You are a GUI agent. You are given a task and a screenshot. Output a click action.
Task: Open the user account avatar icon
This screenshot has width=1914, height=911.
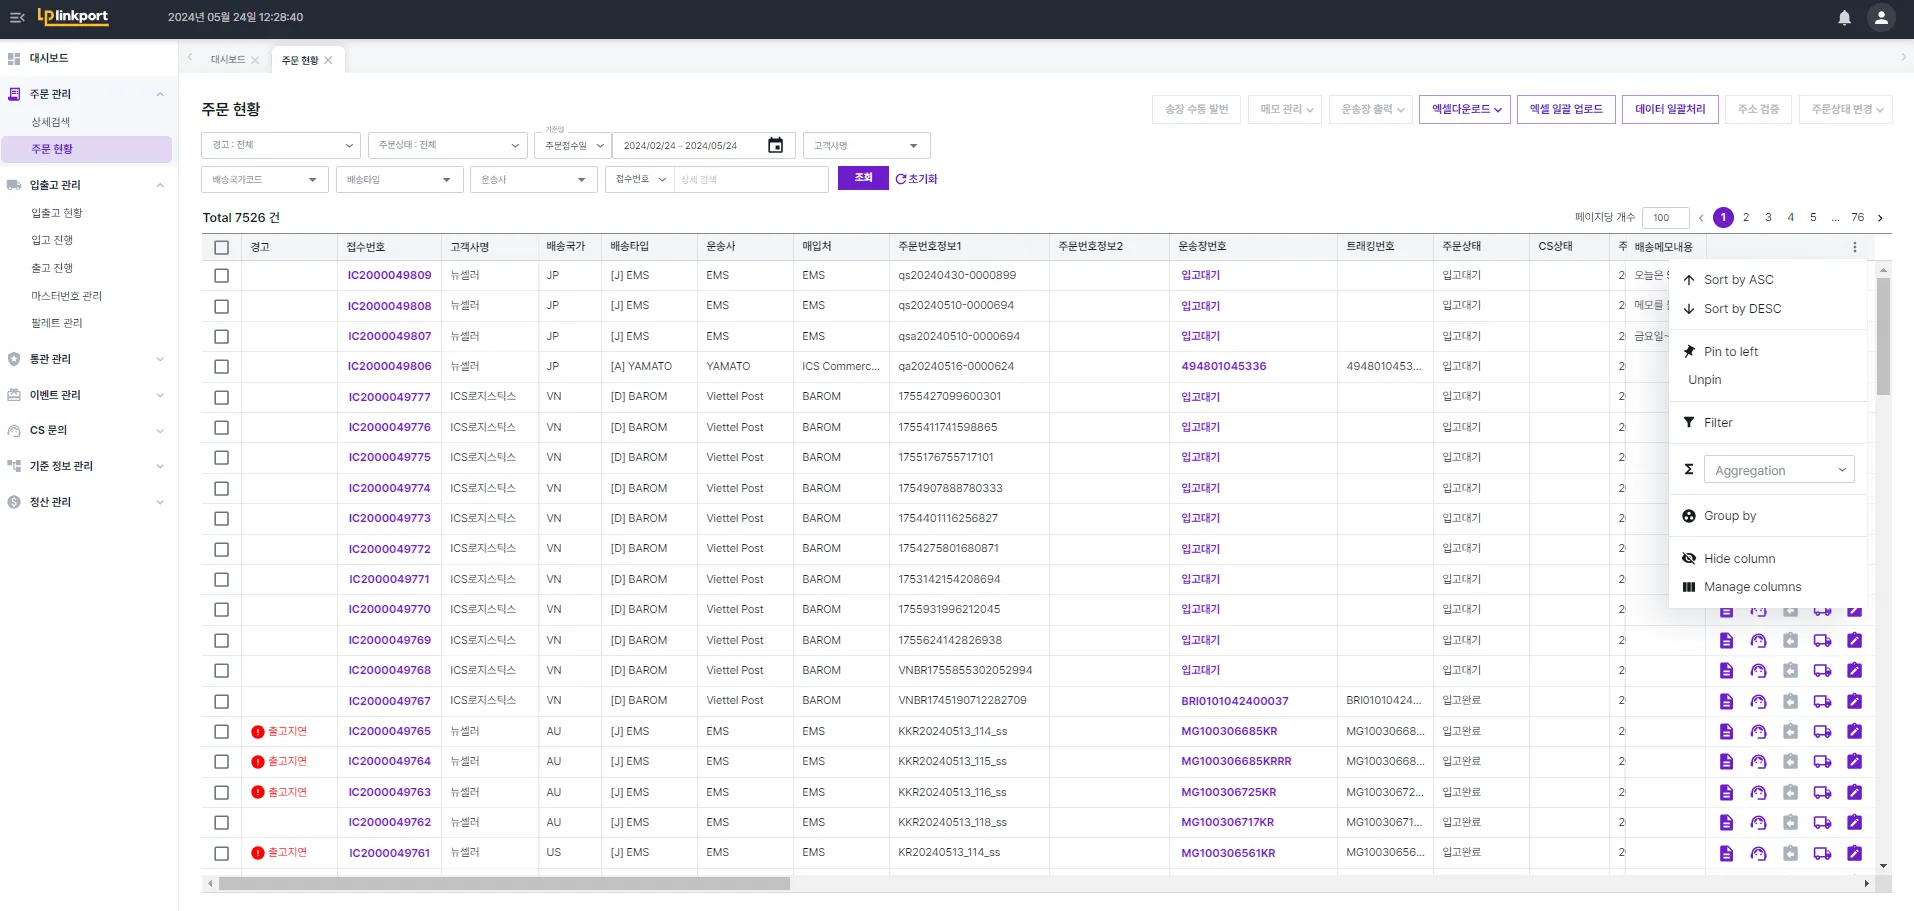[x=1880, y=18]
